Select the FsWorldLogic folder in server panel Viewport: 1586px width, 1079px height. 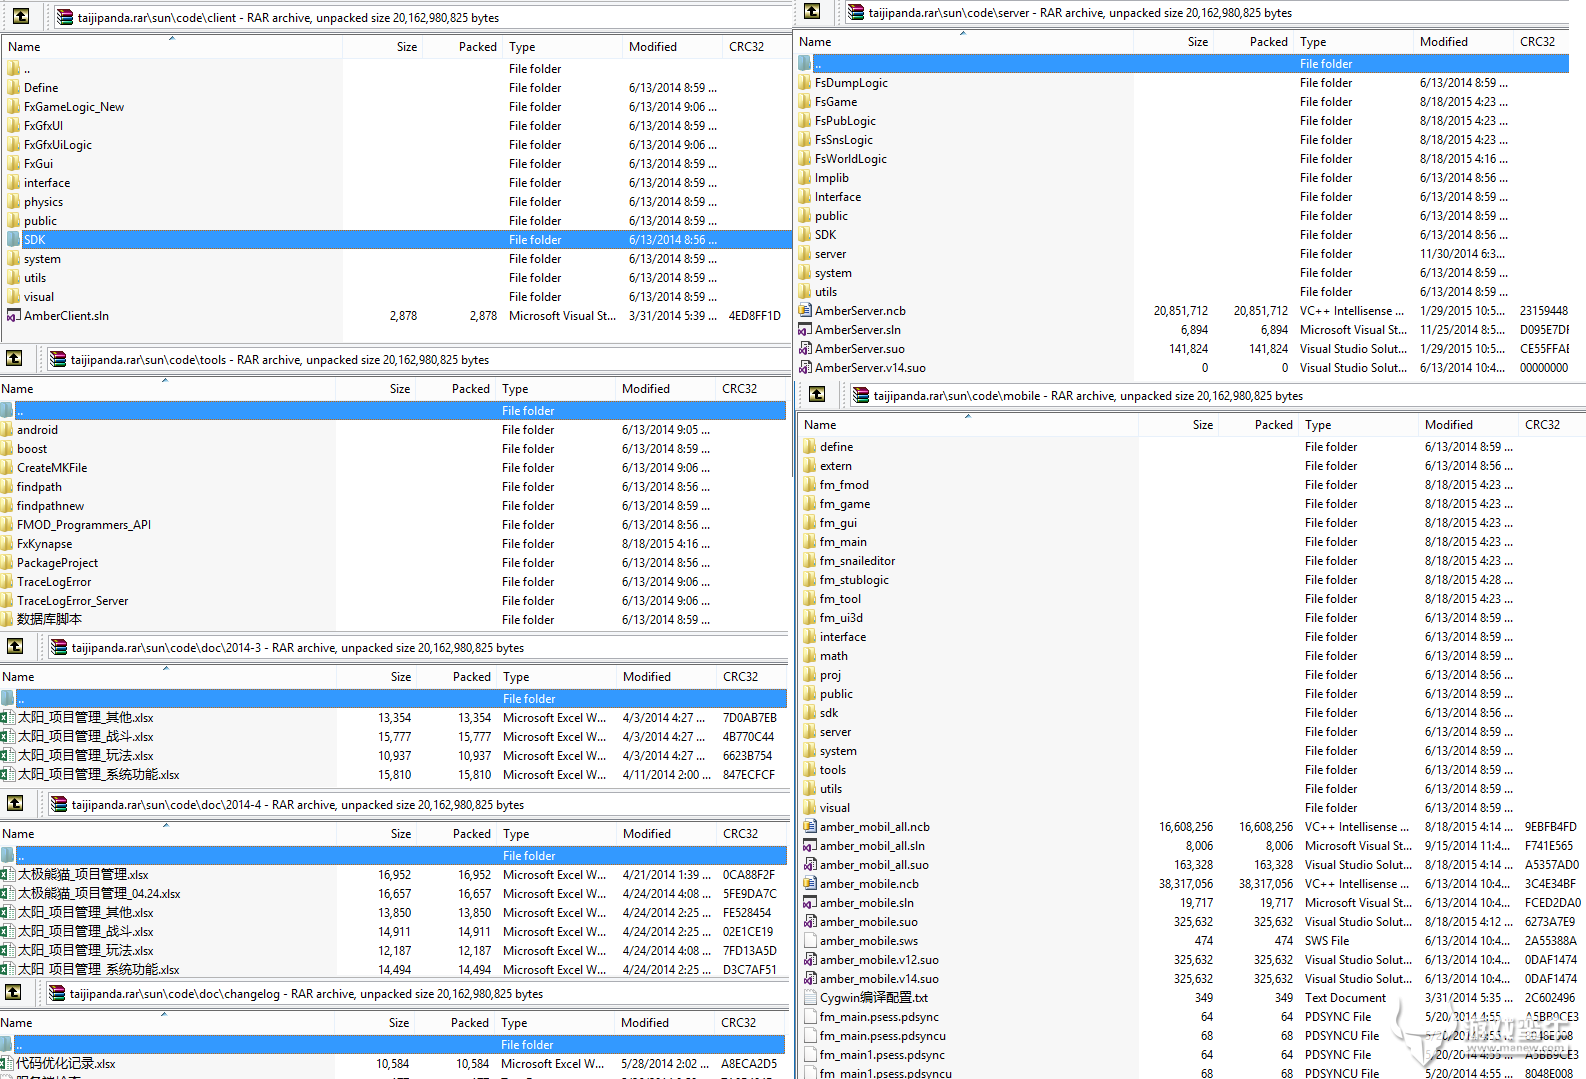click(850, 159)
